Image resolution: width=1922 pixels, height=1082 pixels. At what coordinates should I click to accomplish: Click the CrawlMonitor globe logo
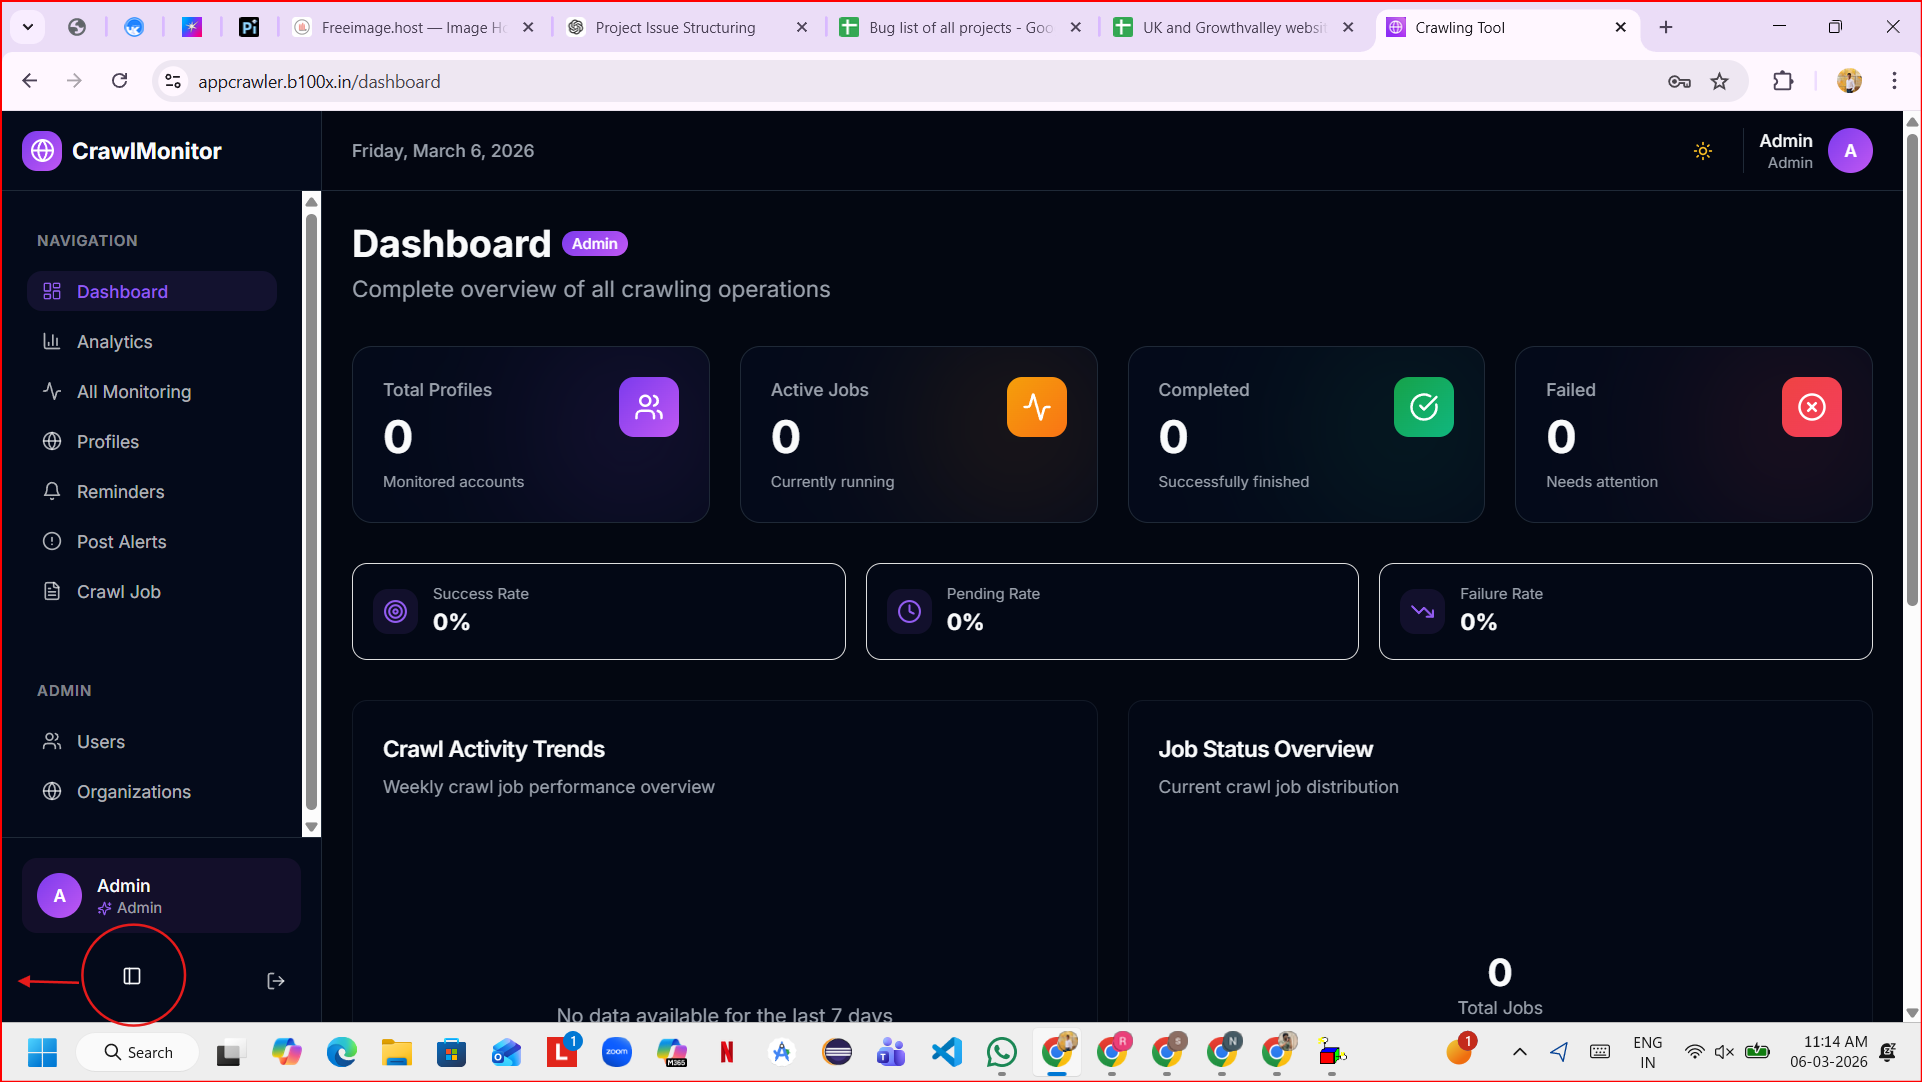(x=42, y=151)
